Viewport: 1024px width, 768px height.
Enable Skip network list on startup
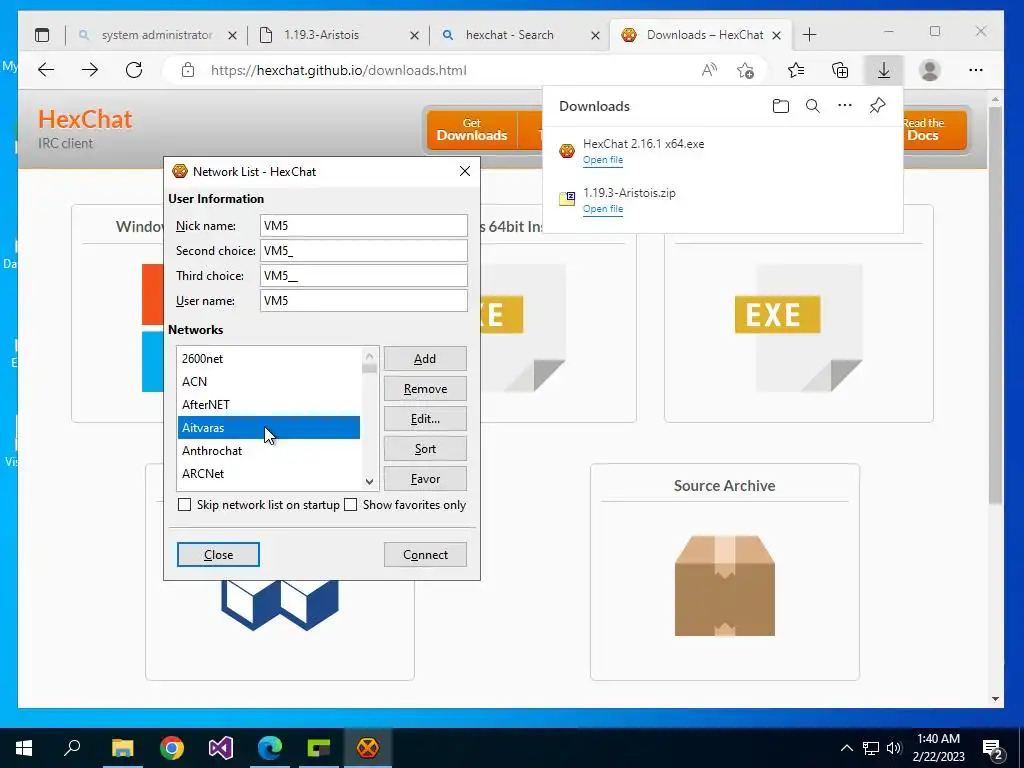185,505
